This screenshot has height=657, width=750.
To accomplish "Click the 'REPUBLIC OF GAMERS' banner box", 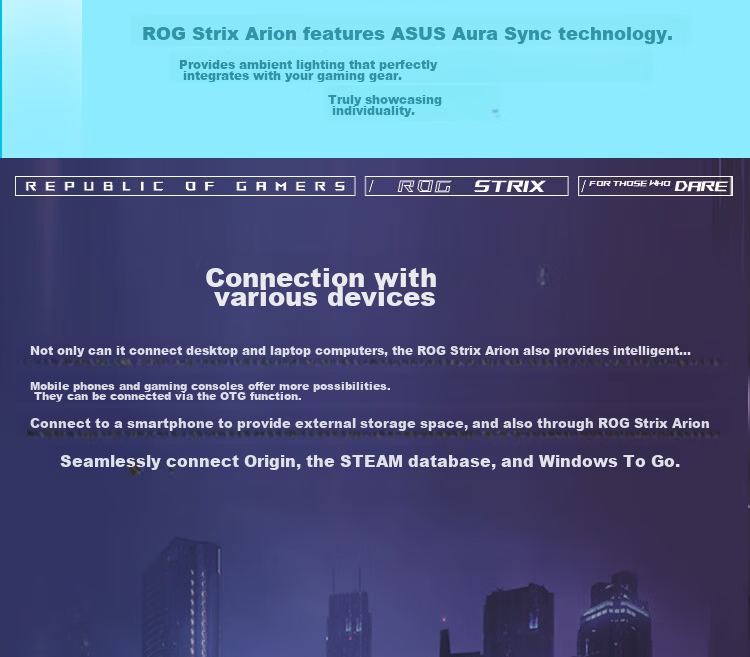I will [185, 186].
